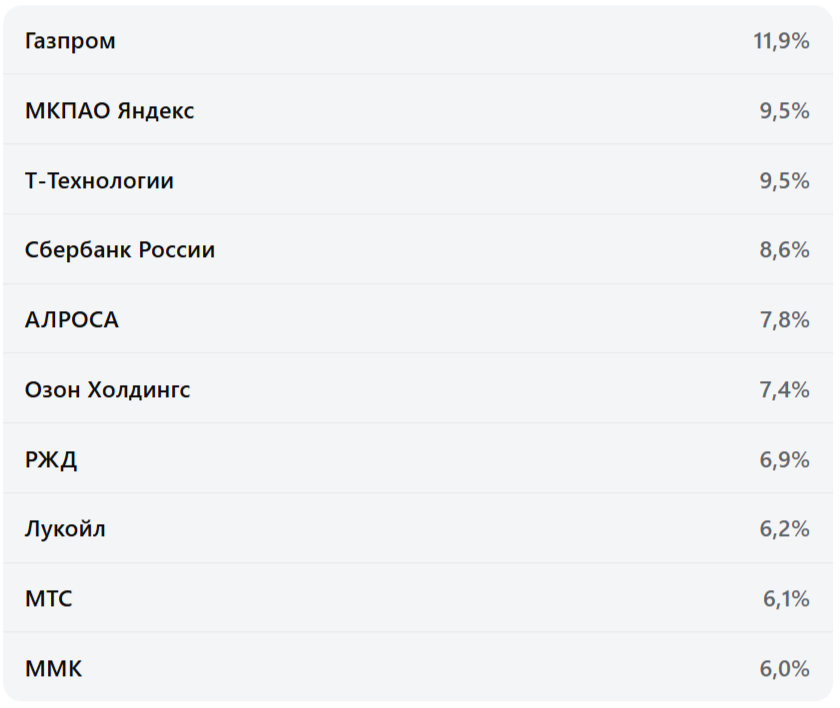This screenshot has width=840, height=708.
Task: Click the 9,5% value beside Т-Технологии
Action: point(784,181)
